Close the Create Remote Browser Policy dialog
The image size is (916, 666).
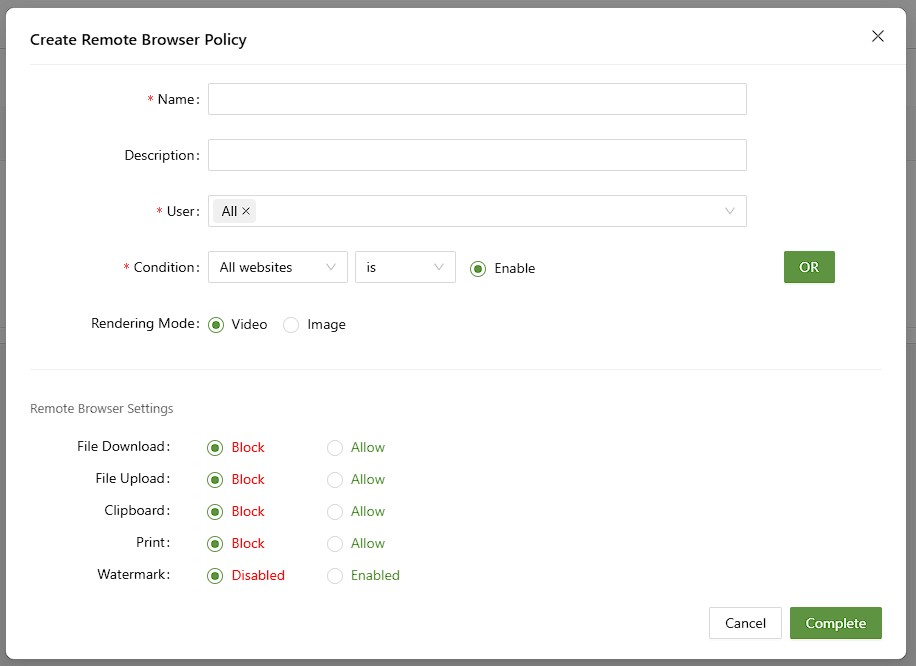[878, 37]
